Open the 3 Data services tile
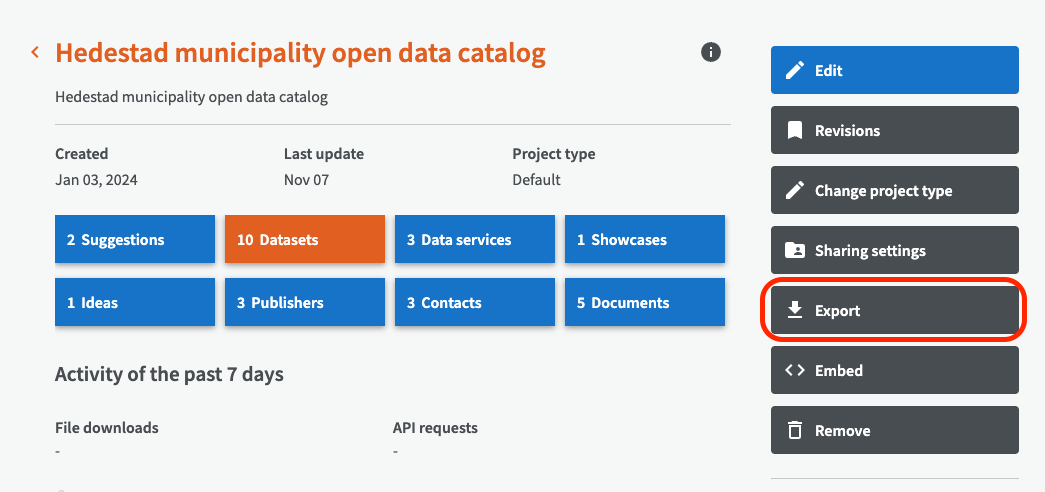The image size is (1045, 492). tap(475, 240)
